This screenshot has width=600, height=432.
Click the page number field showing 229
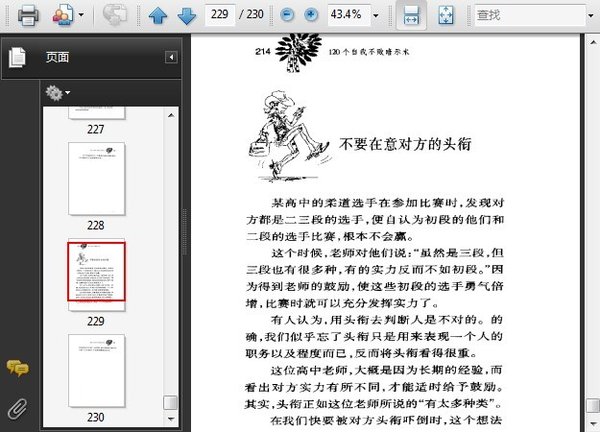pyautogui.click(x=220, y=15)
